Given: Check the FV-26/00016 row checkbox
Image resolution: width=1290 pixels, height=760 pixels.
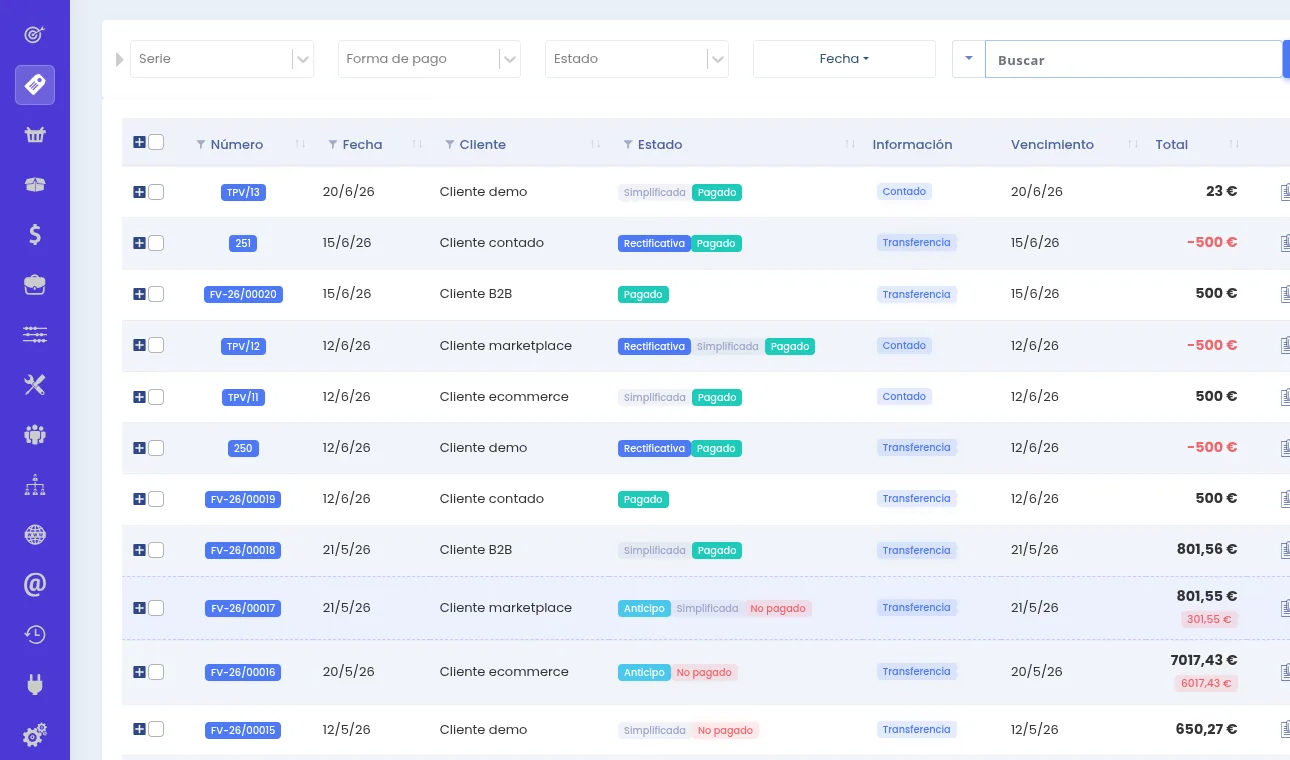Looking at the screenshot, I should tap(156, 672).
